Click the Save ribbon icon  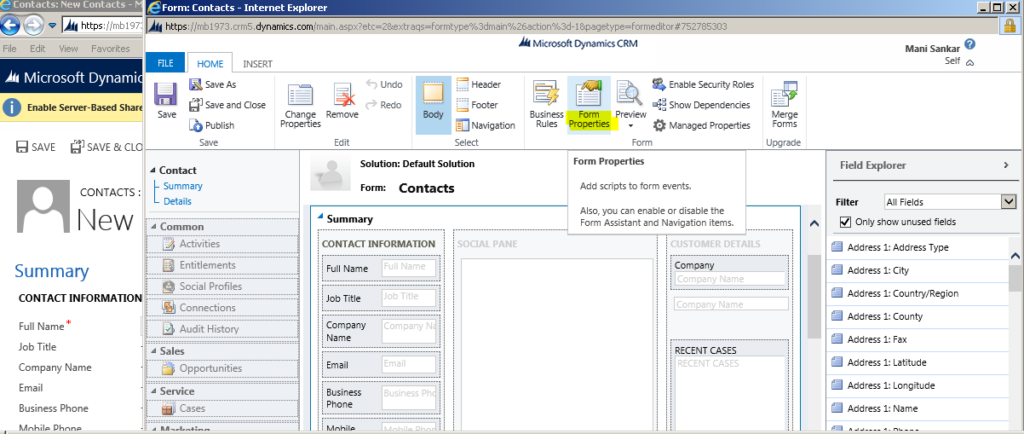(167, 101)
